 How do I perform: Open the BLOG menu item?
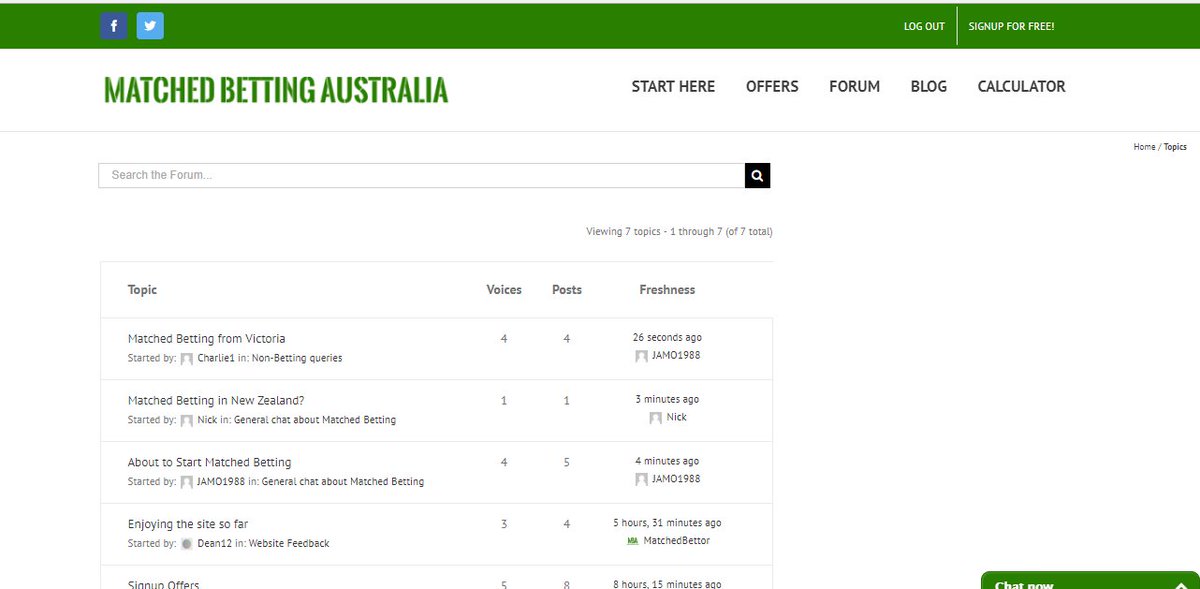coord(928,87)
